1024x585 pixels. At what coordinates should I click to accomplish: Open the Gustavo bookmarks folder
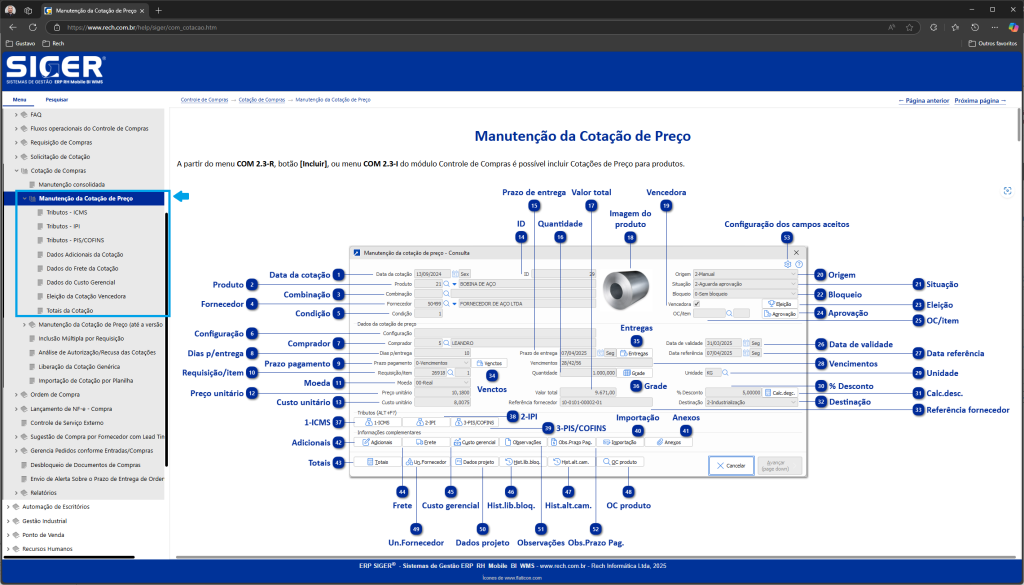point(21,43)
